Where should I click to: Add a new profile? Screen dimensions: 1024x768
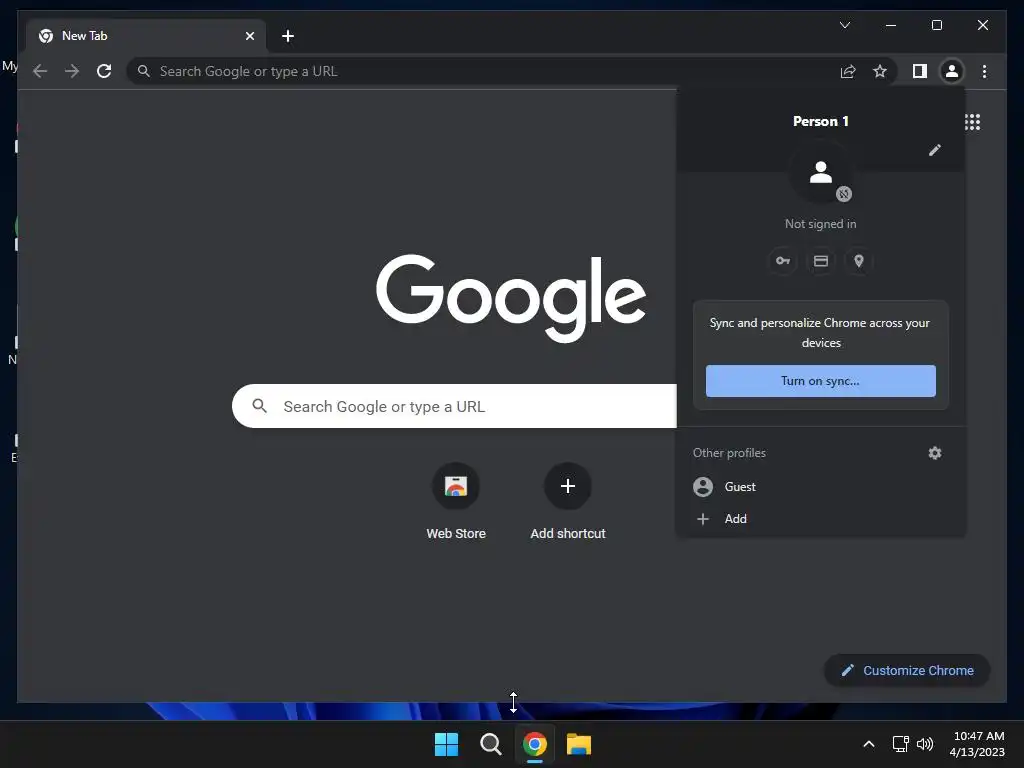point(821,519)
